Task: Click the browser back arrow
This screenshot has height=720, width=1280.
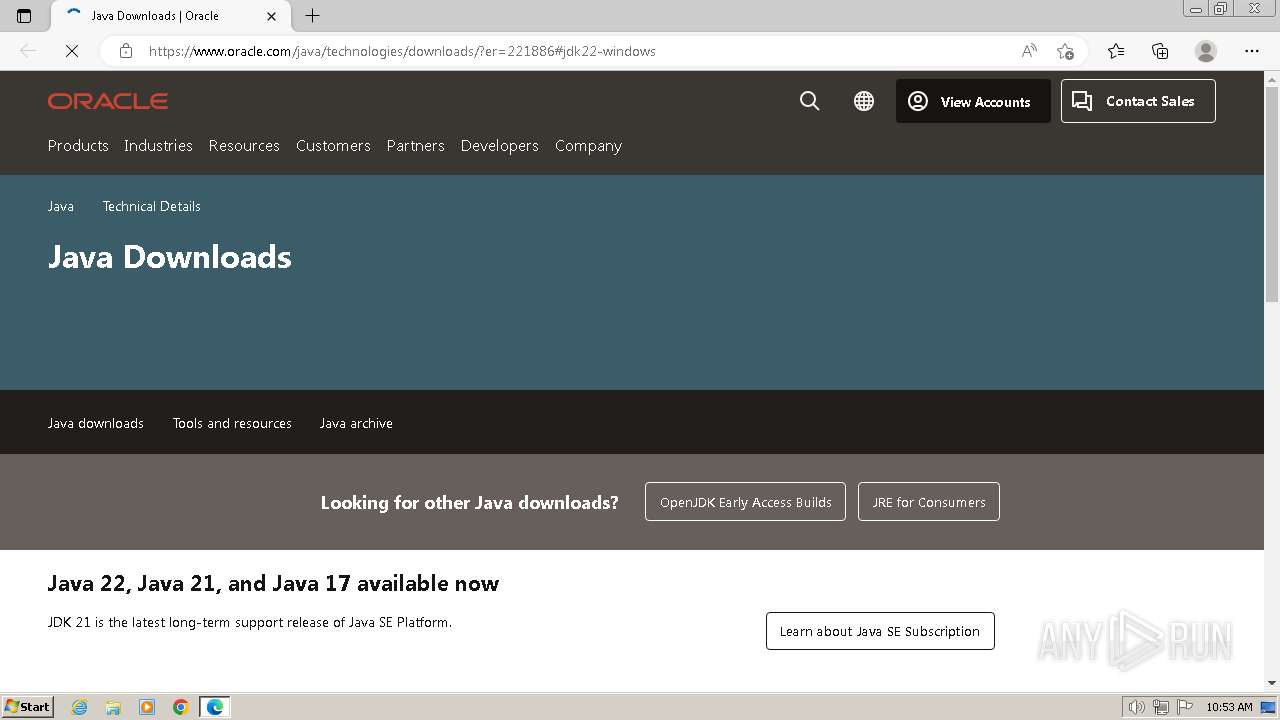Action: pos(28,51)
